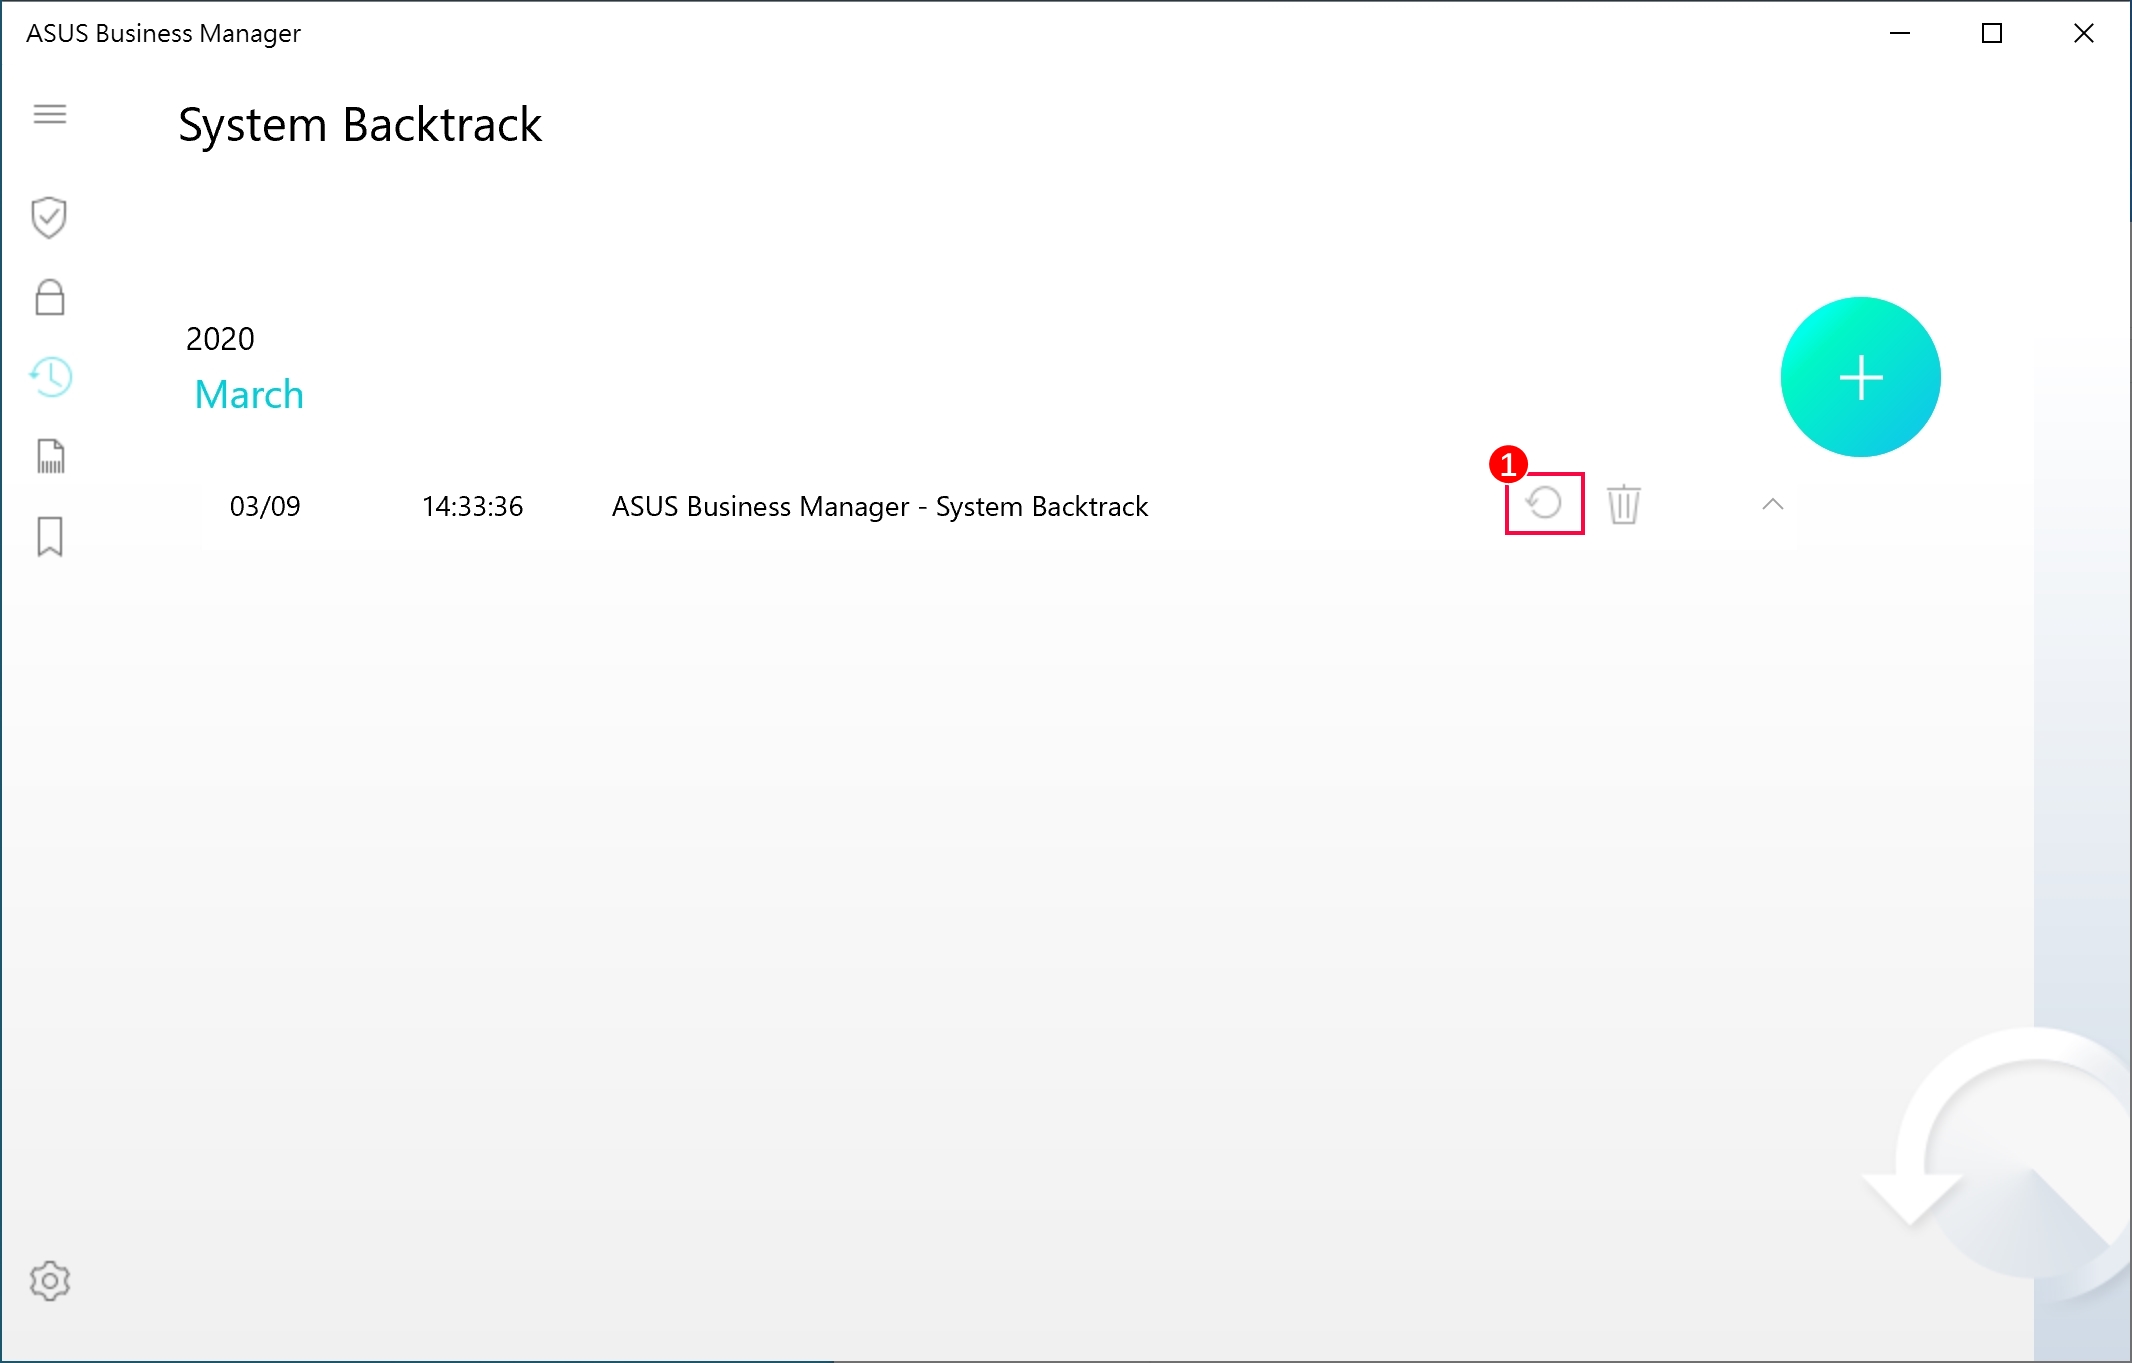Image resolution: width=2132 pixels, height=1363 pixels.
Task: Click the restore circular arrow icon
Action: [1542, 504]
